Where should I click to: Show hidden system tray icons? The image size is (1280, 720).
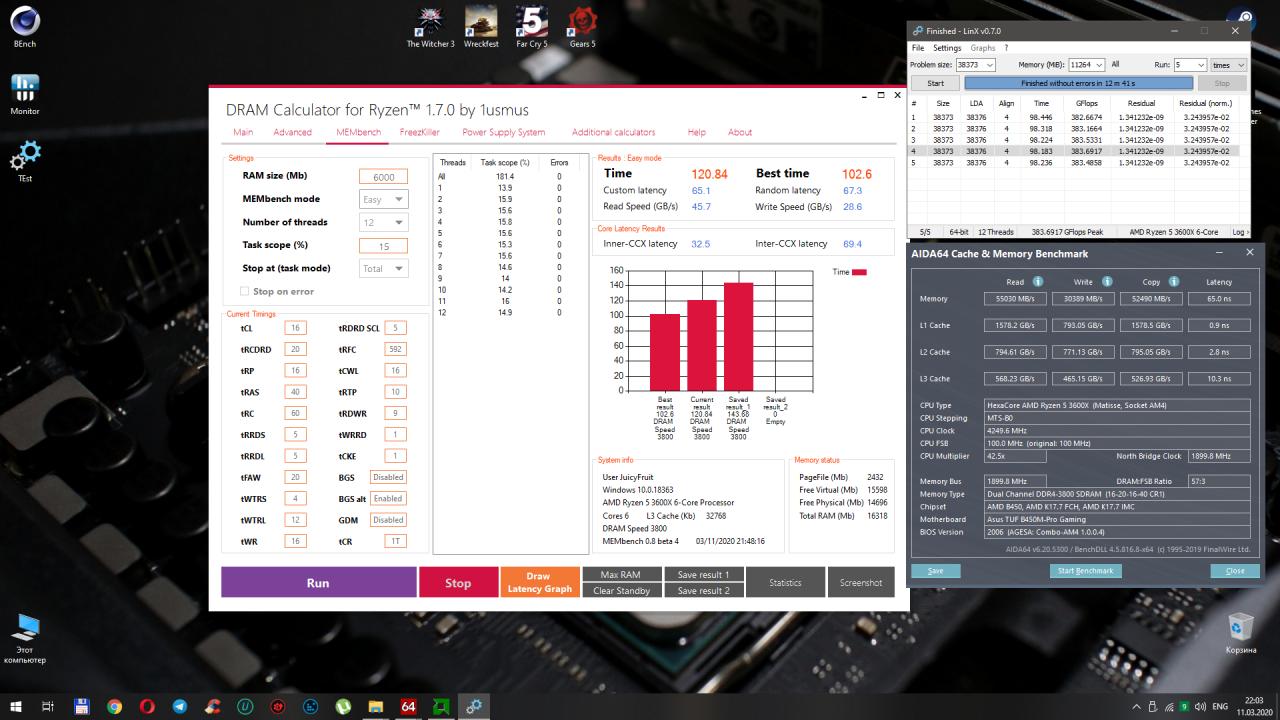tap(1135, 706)
